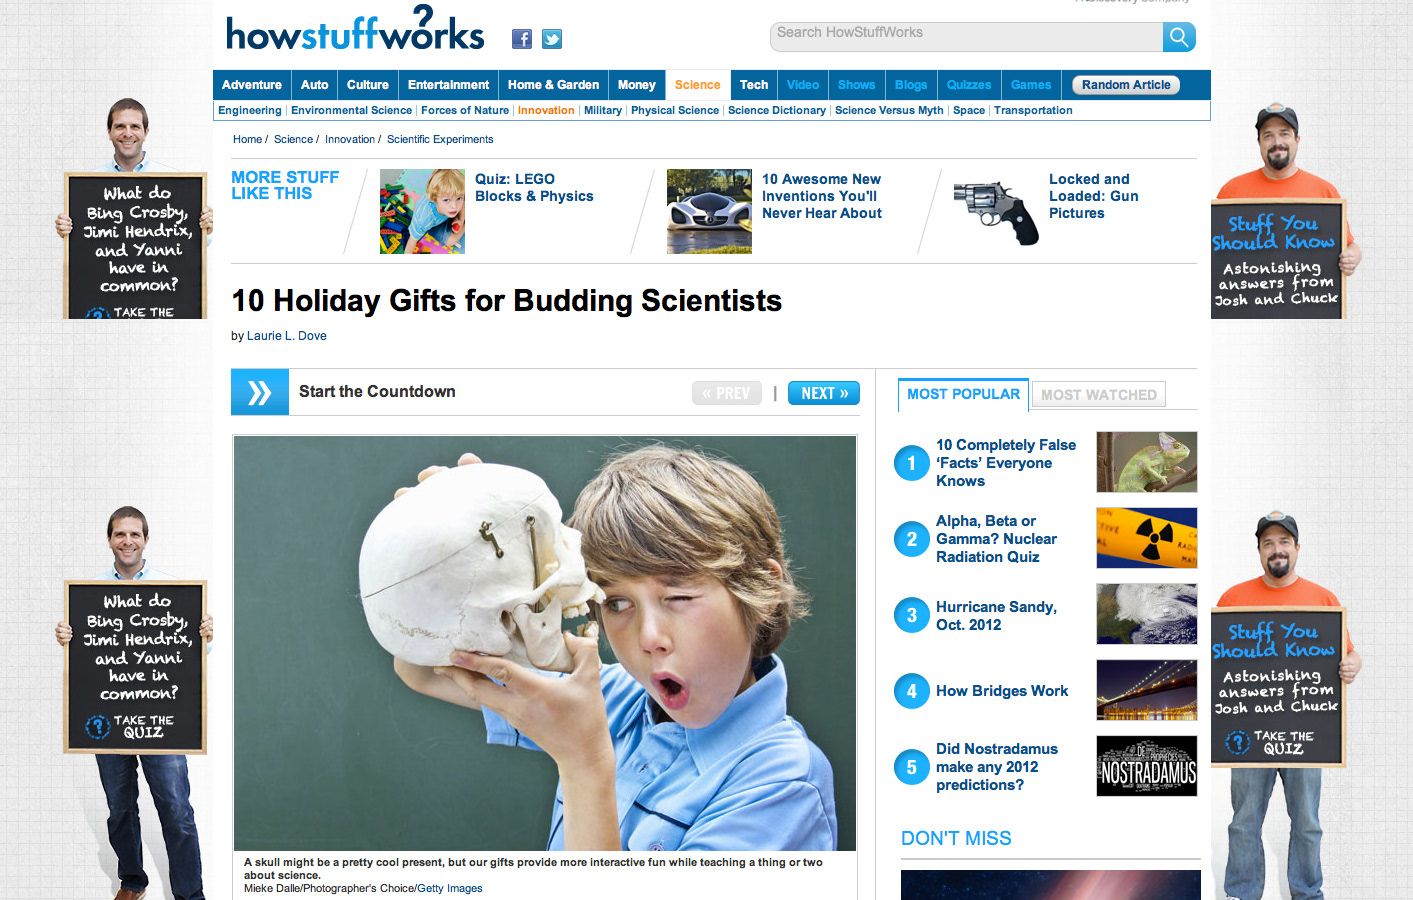Select the number 3 popular ranking badge
The height and width of the screenshot is (900, 1413).
pyautogui.click(x=912, y=615)
